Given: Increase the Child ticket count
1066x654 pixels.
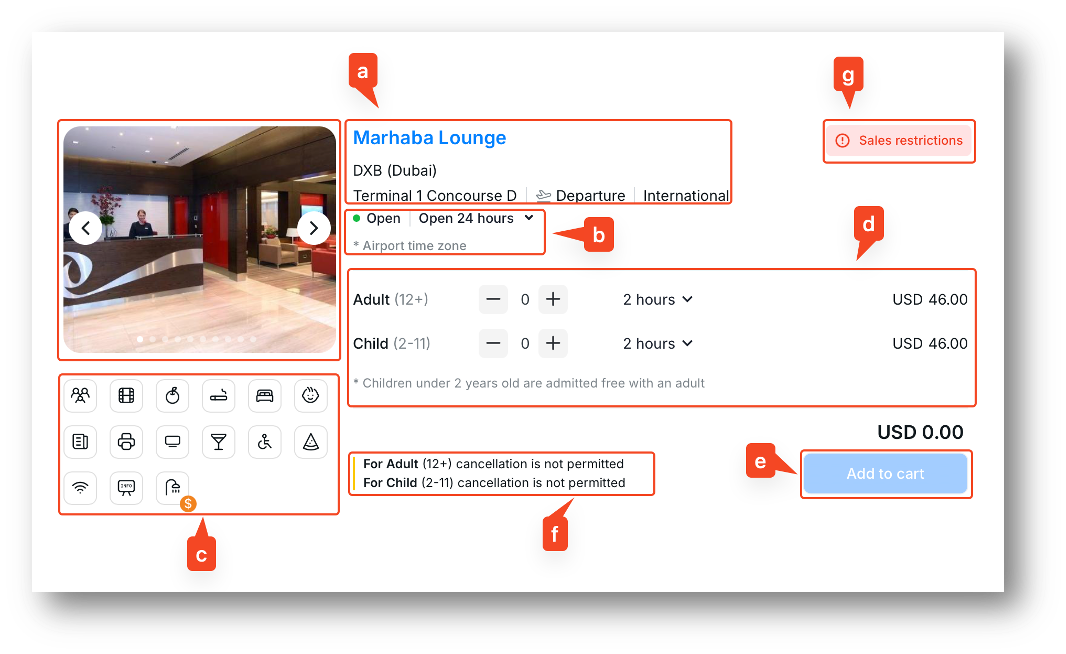Looking at the screenshot, I should (x=553, y=343).
